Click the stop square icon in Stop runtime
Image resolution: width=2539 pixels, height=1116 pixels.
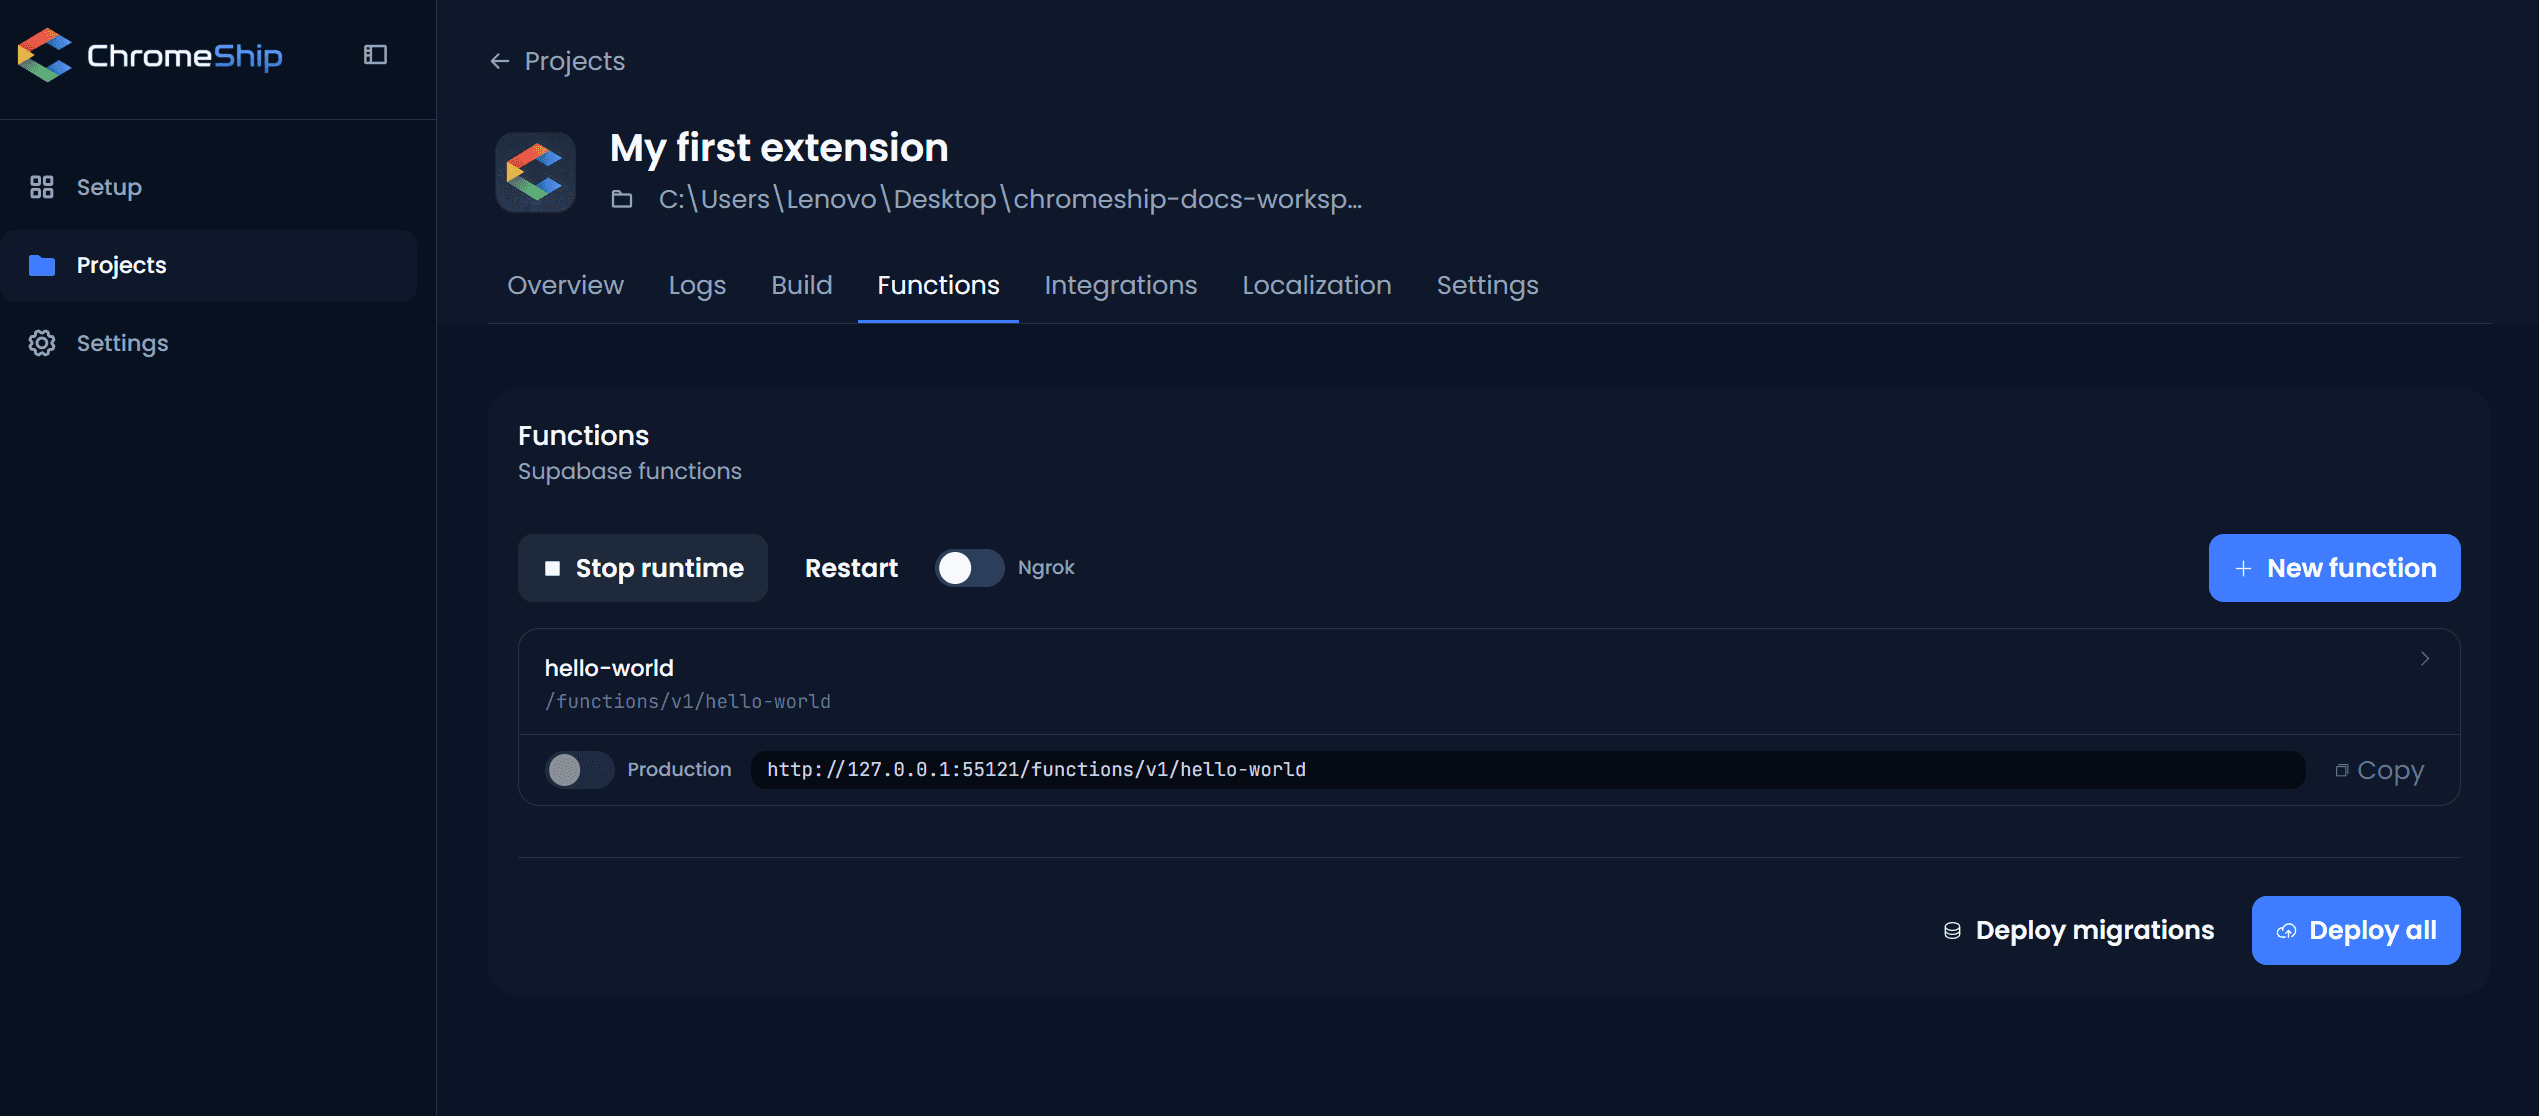point(552,568)
